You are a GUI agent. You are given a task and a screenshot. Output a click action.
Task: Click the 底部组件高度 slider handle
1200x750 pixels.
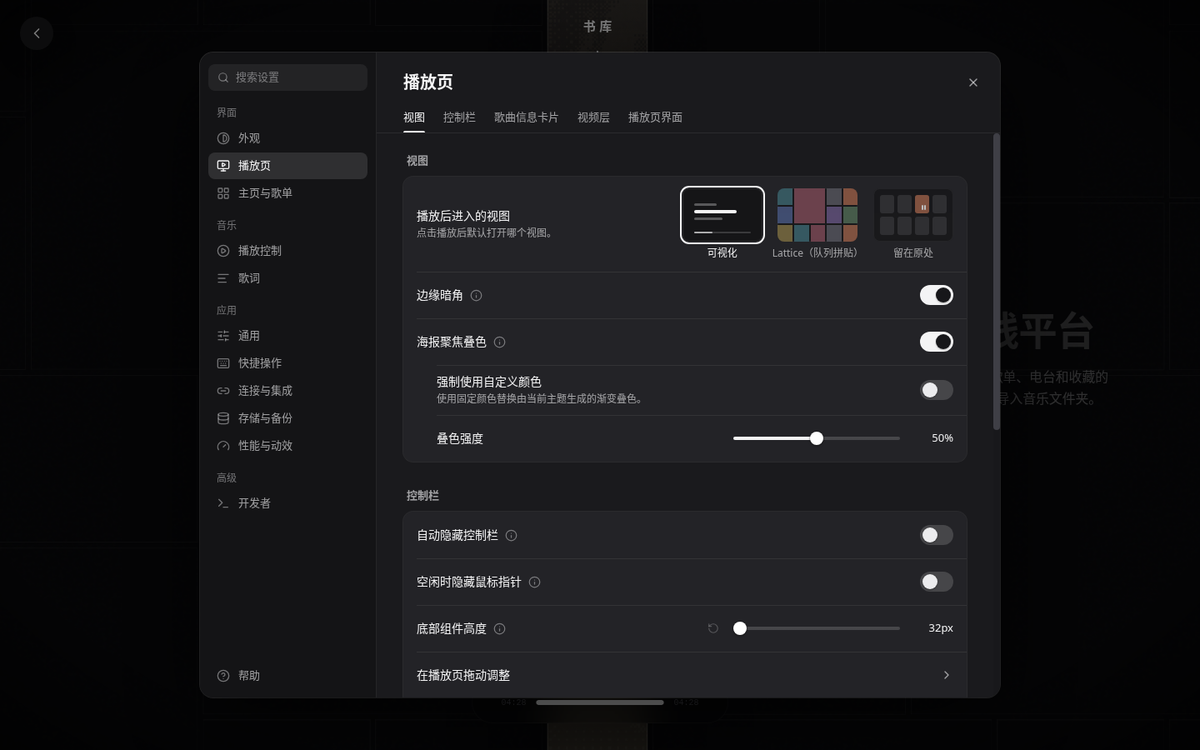coord(740,628)
